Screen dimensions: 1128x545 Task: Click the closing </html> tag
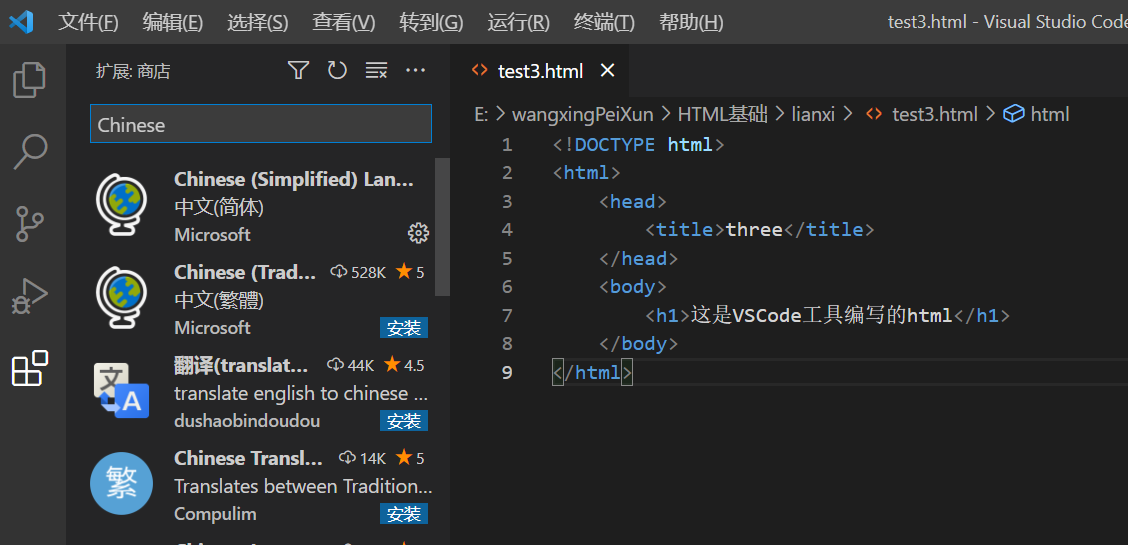pyautogui.click(x=592, y=372)
